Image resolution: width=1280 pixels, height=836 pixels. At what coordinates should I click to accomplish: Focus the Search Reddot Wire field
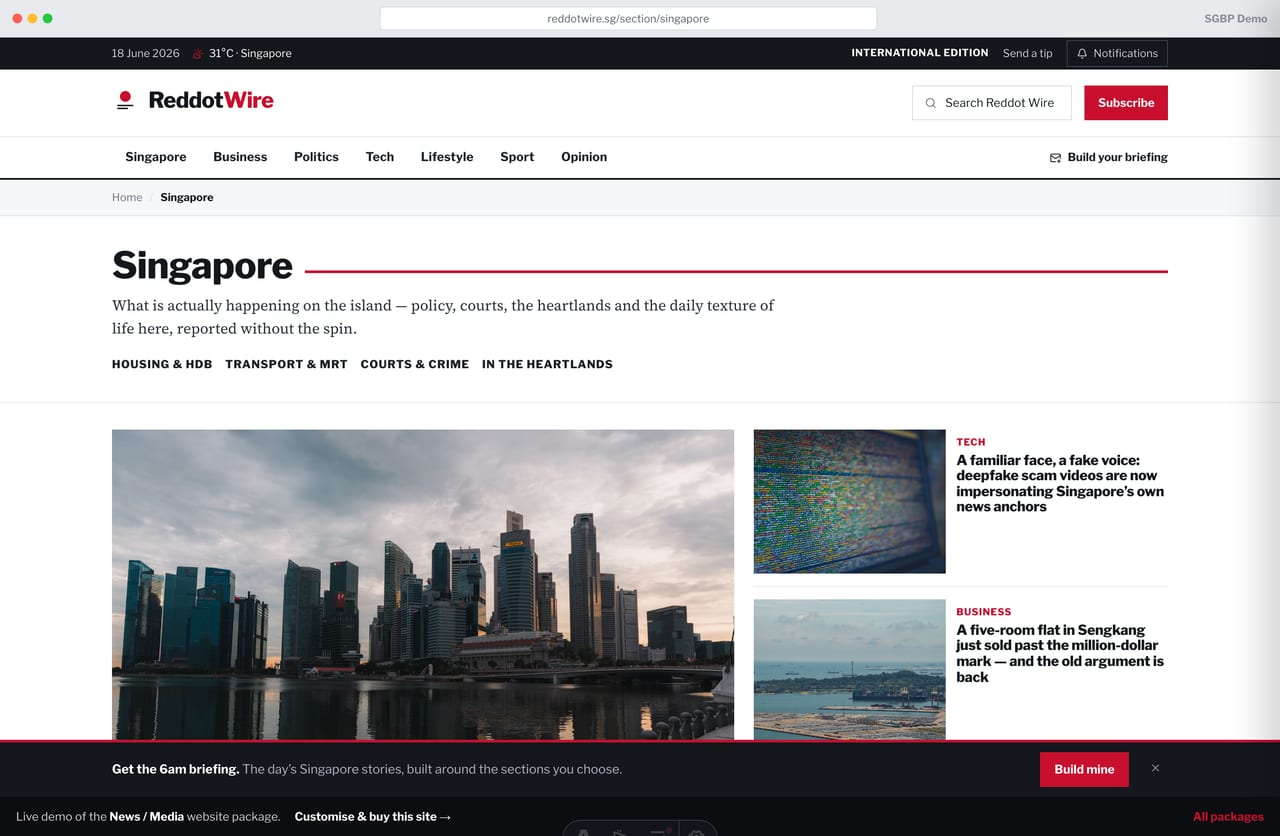[992, 103]
